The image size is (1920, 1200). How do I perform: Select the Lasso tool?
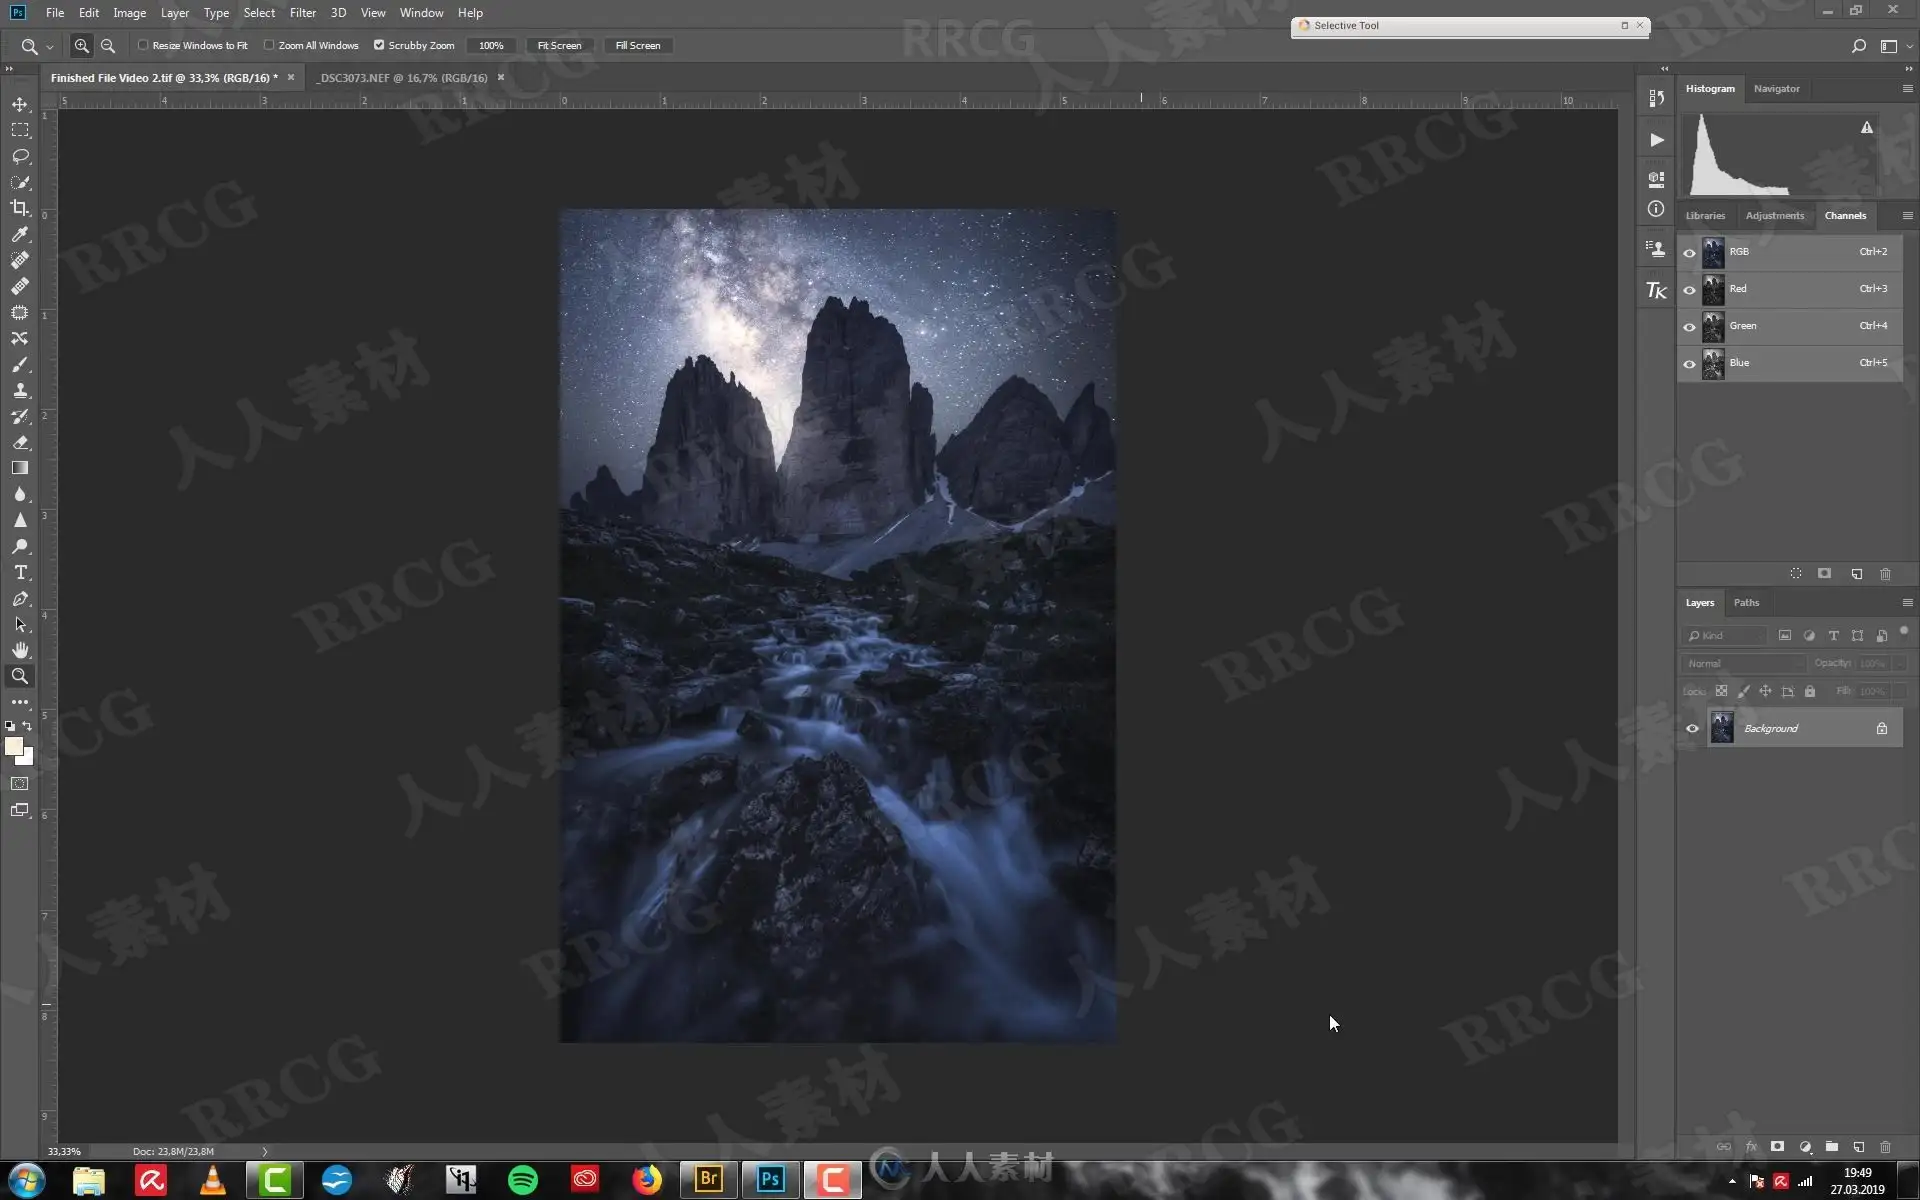20,156
